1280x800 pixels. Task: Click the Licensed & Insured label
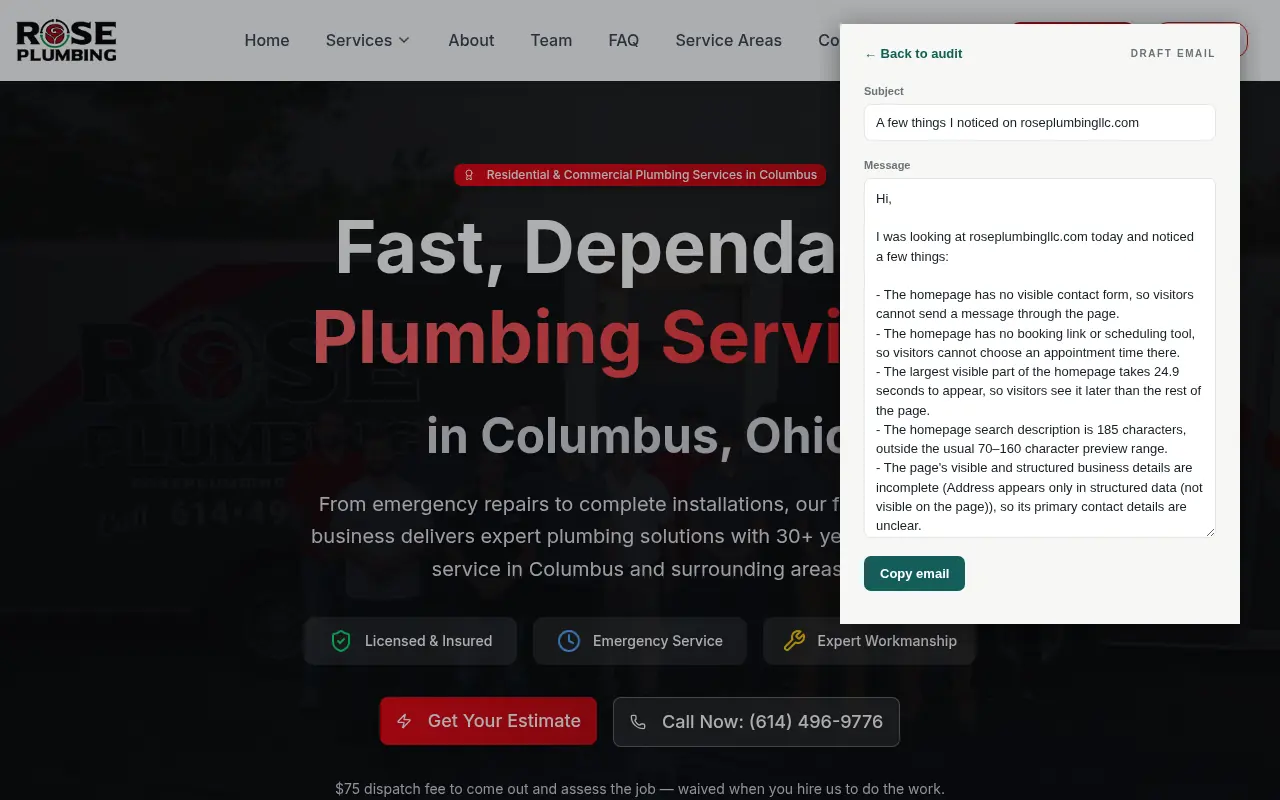(x=428, y=641)
